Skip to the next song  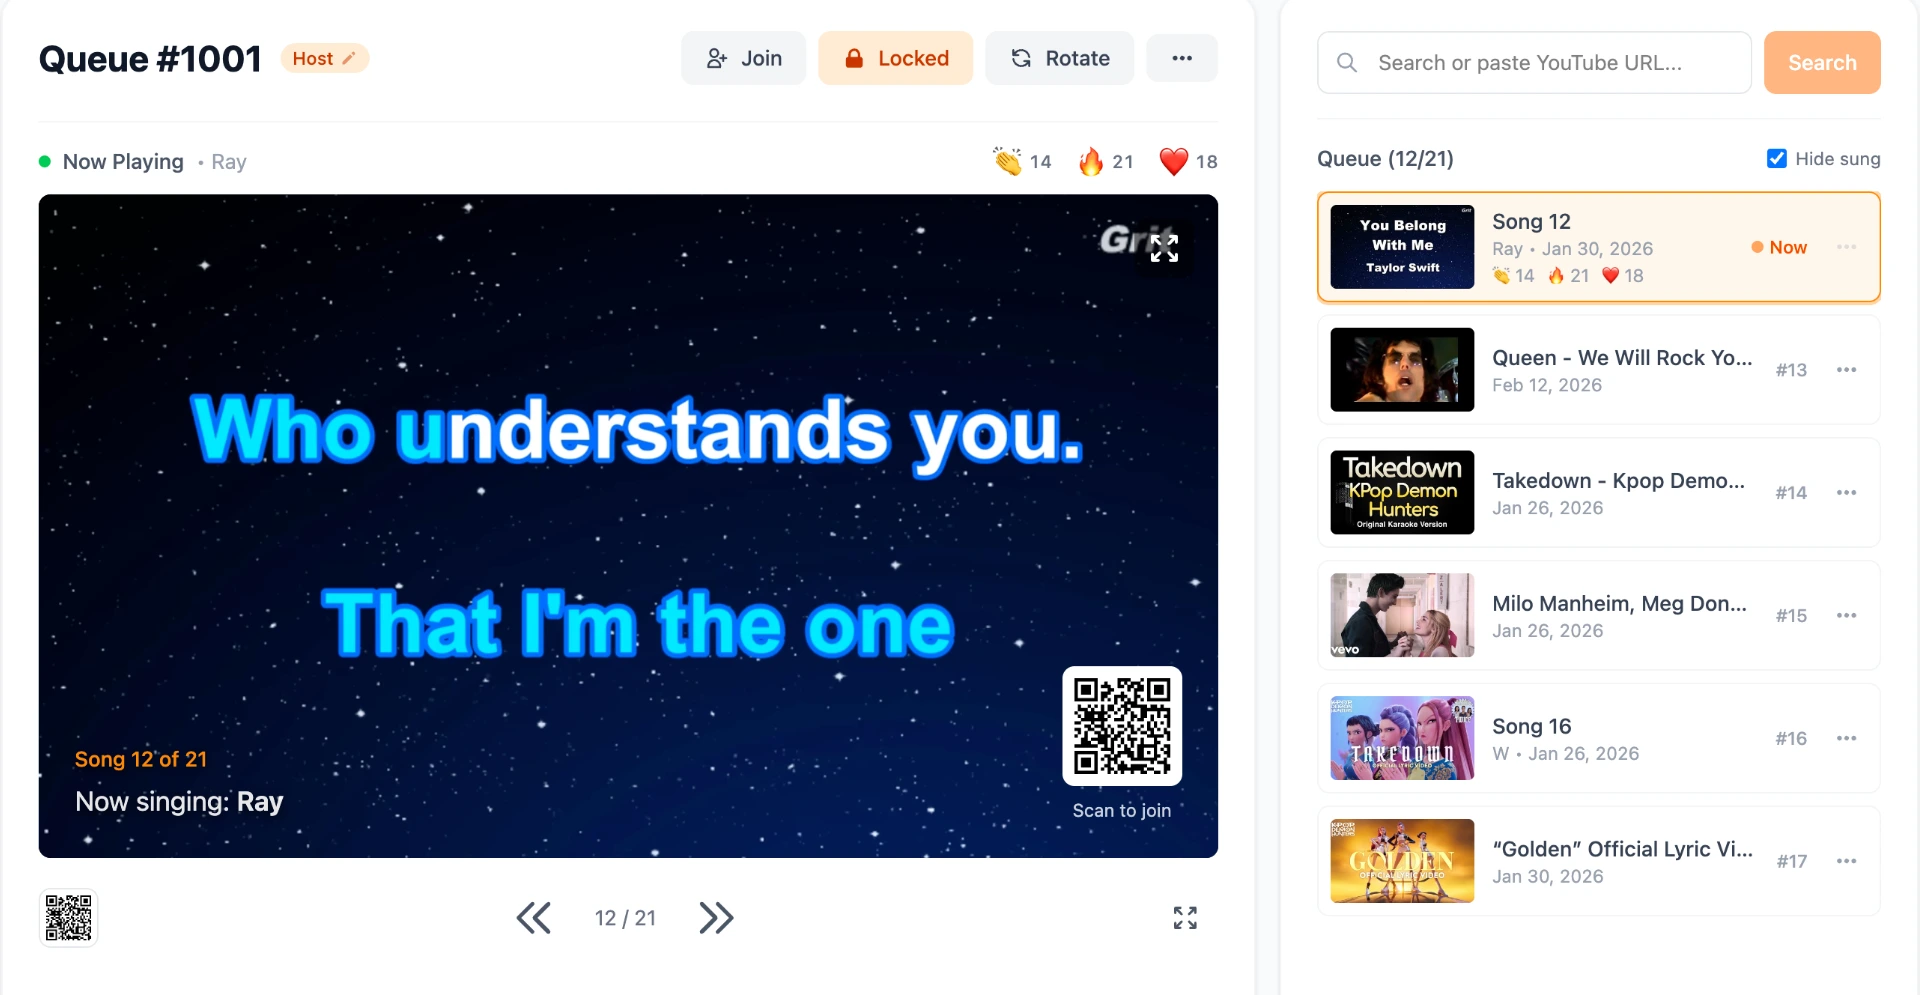tap(716, 917)
